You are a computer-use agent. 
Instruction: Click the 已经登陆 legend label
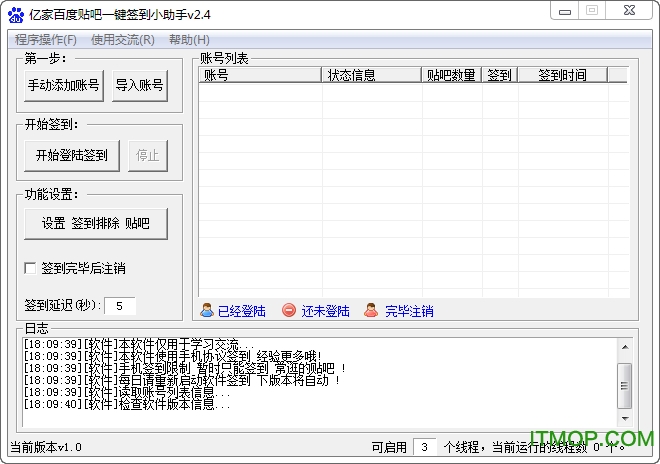tap(242, 311)
